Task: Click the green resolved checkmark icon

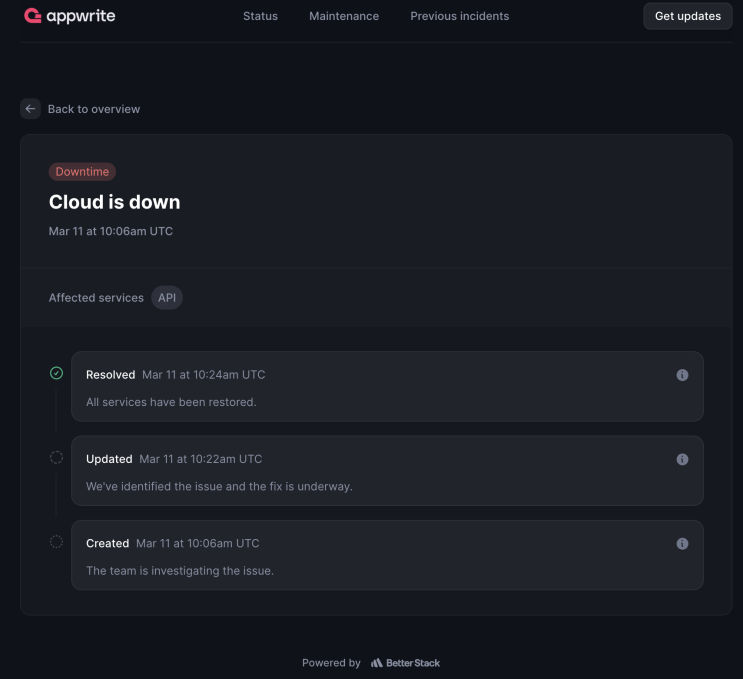Action: point(56,373)
